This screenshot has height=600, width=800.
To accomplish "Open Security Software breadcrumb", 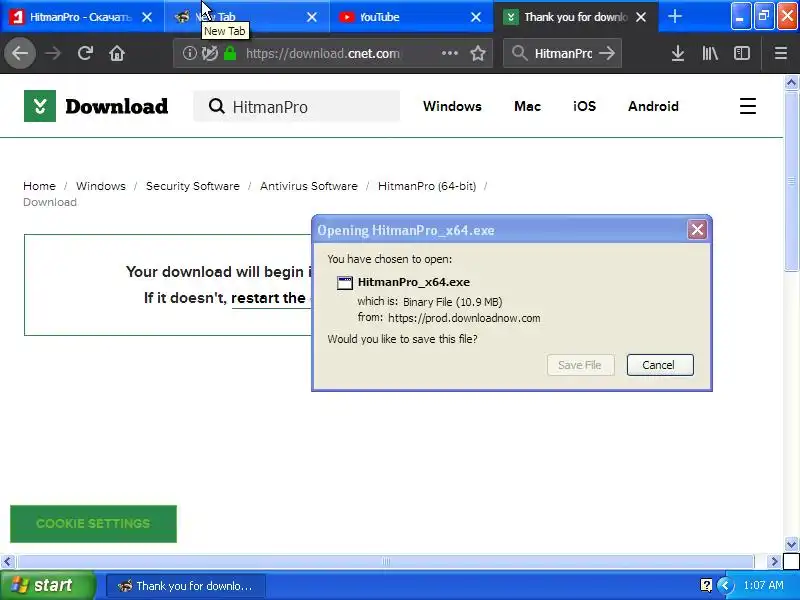I will click(192, 186).
